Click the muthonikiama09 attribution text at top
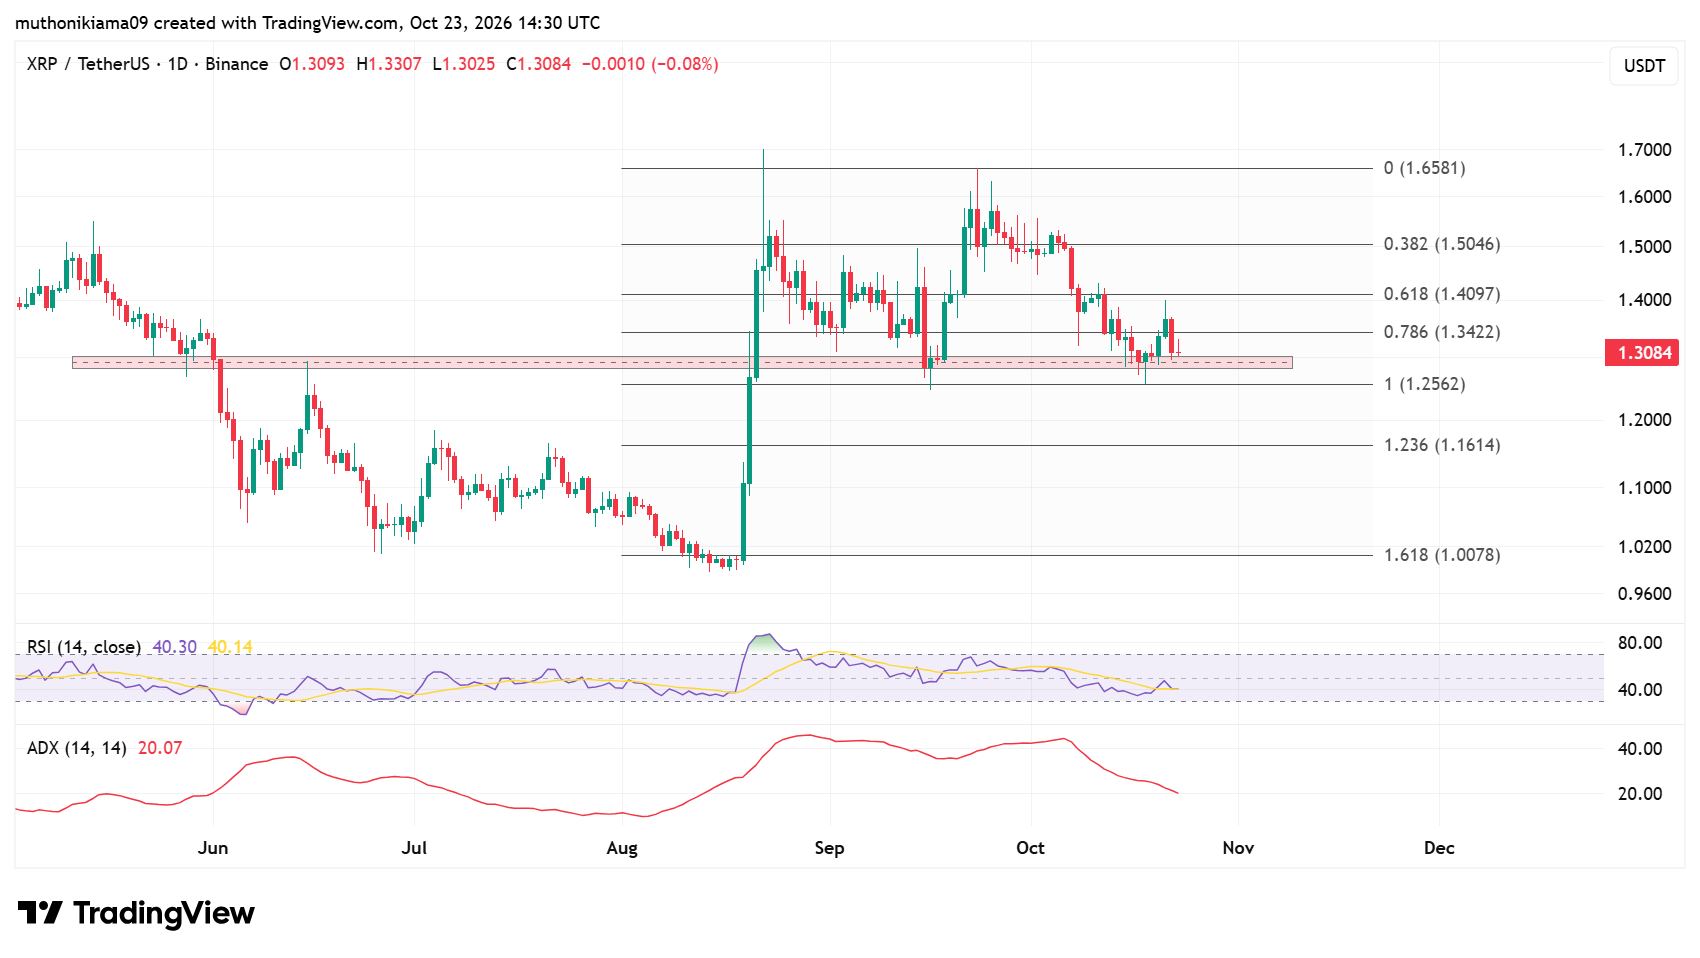This screenshot has height=958, width=1700. tap(308, 22)
